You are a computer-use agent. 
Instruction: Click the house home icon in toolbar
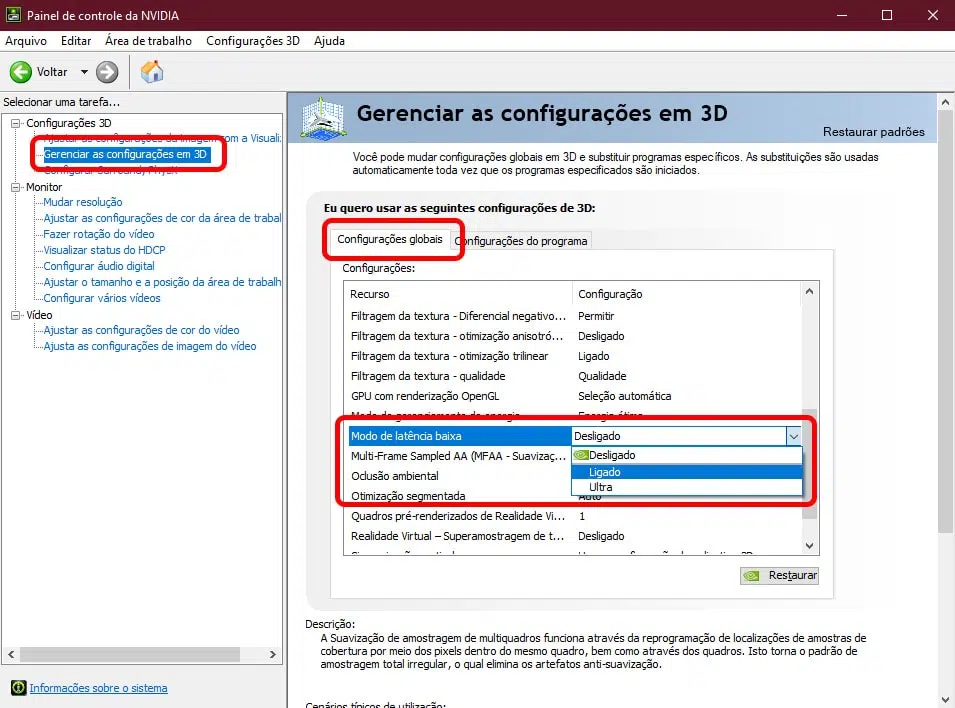[x=151, y=71]
